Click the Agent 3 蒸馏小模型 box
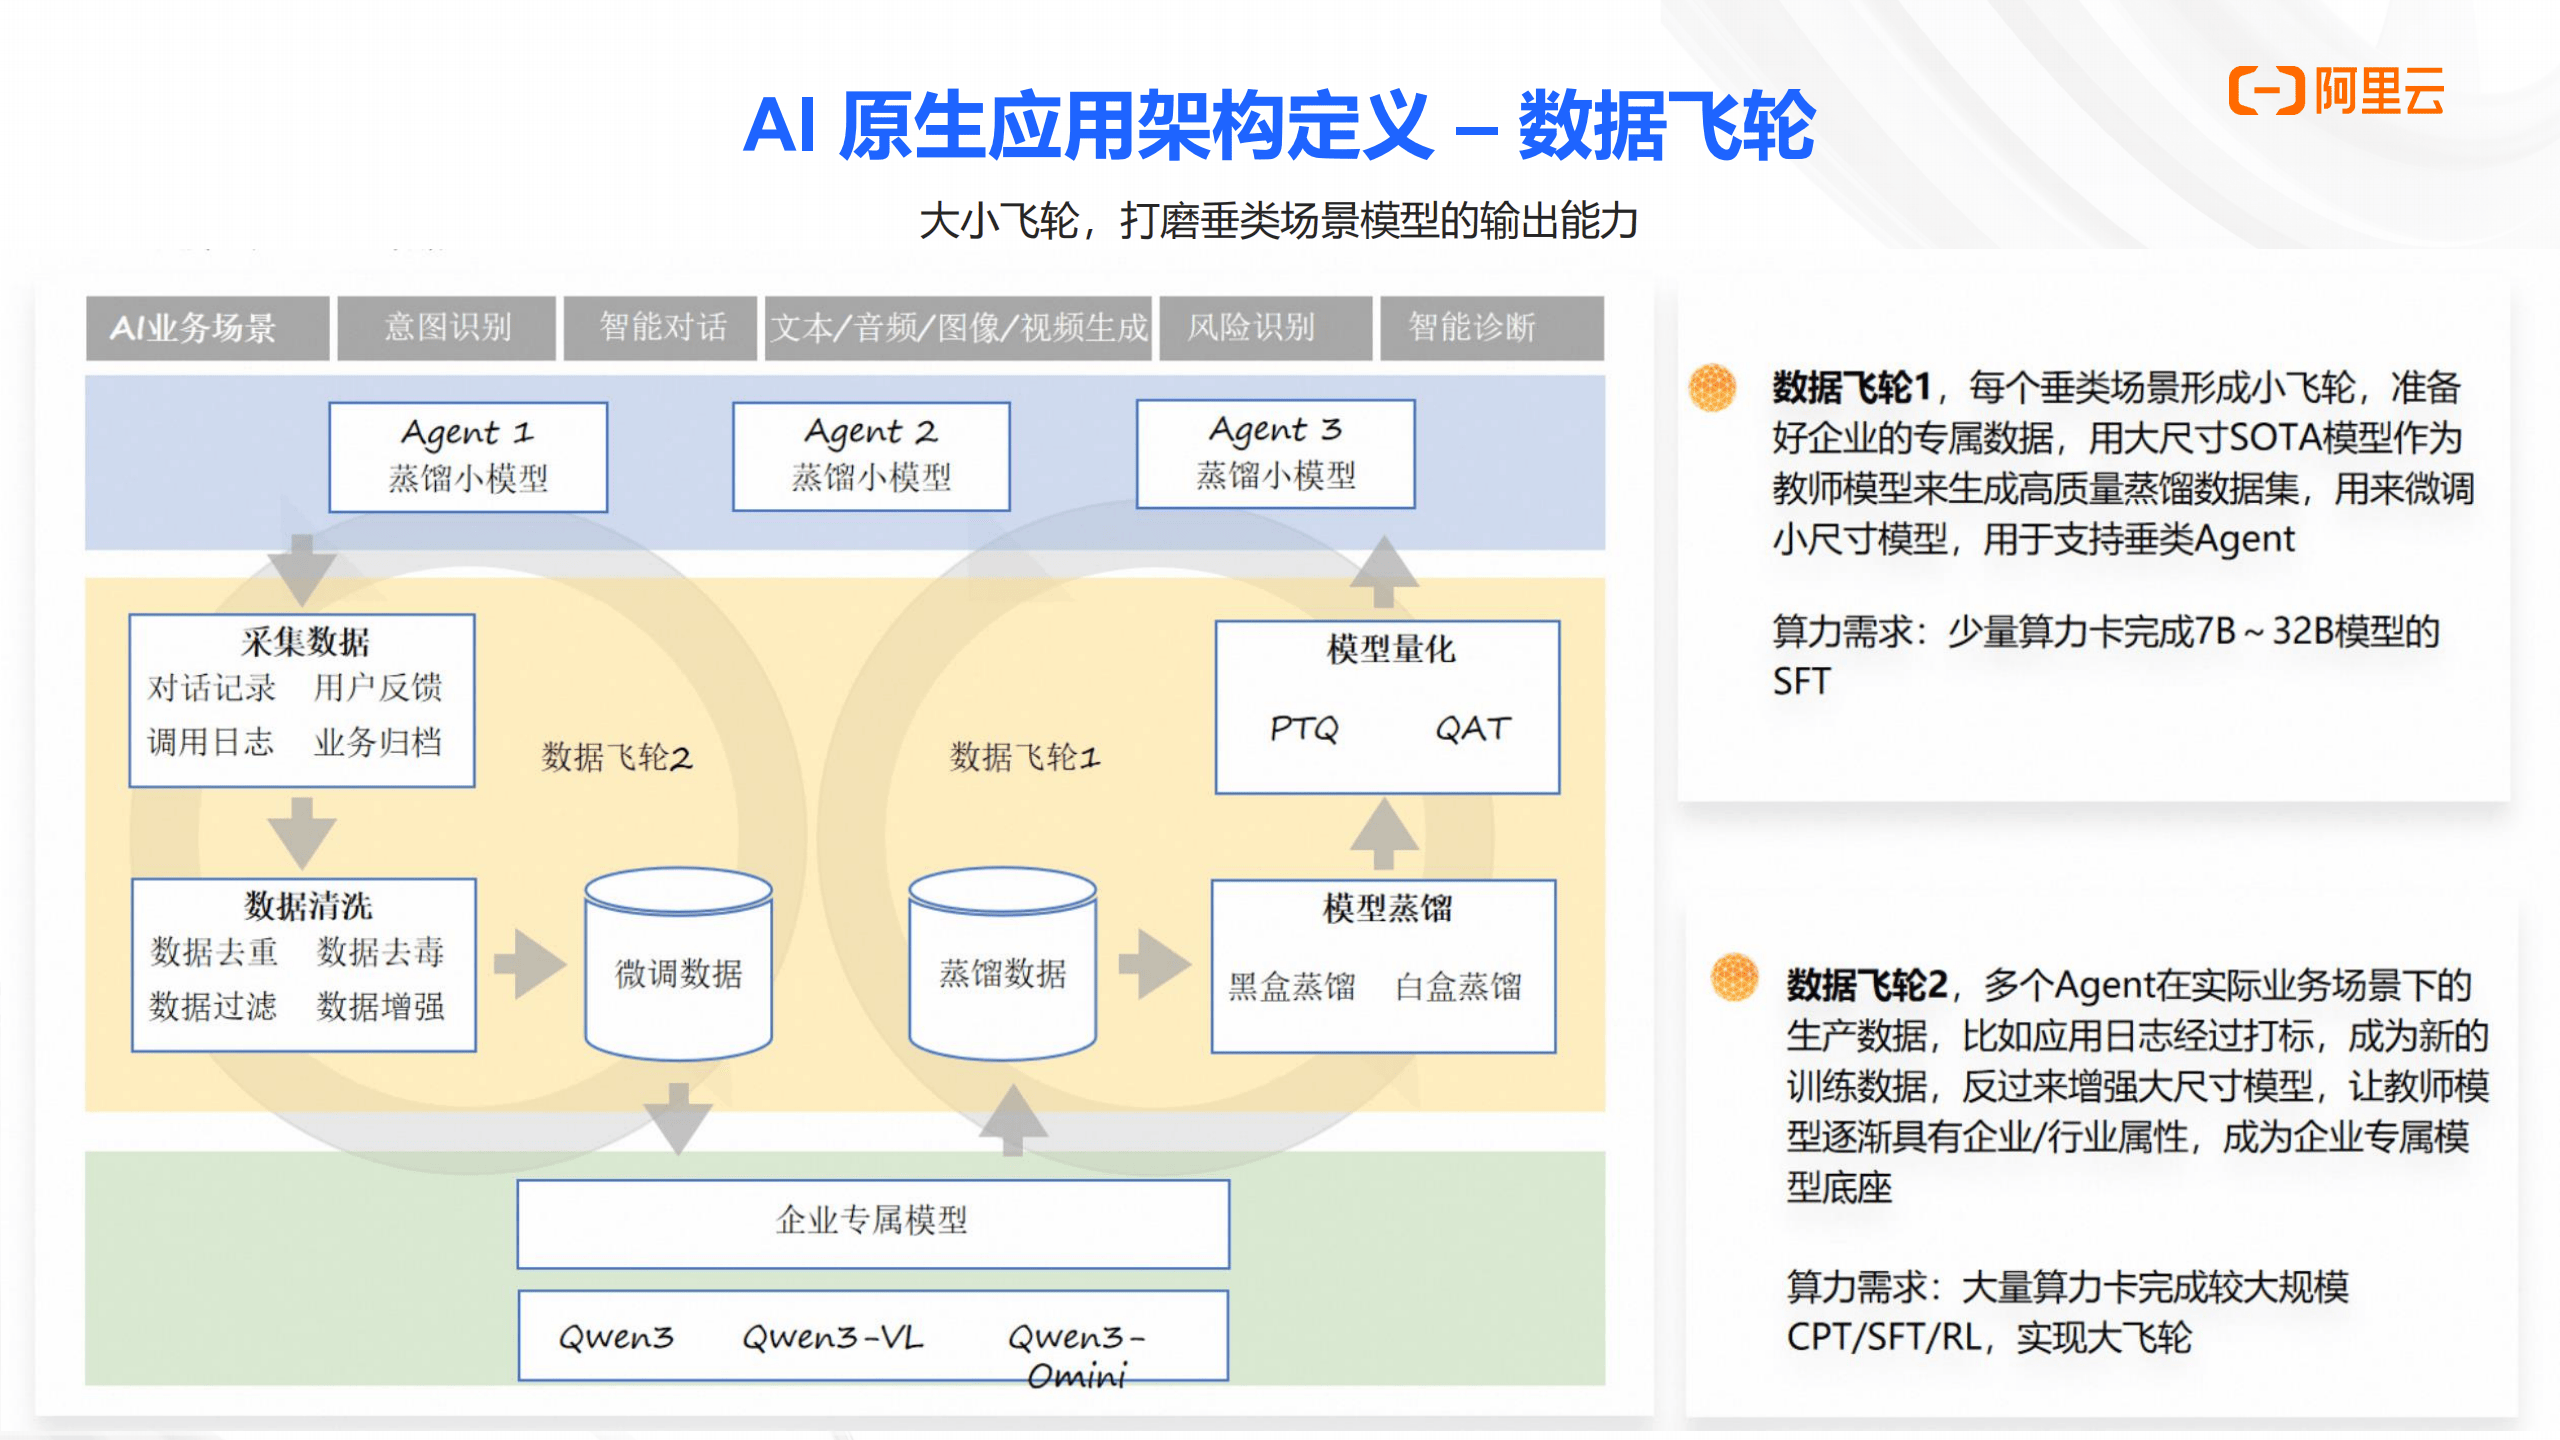Screen dimensions: 2560x1440 click(1275, 454)
